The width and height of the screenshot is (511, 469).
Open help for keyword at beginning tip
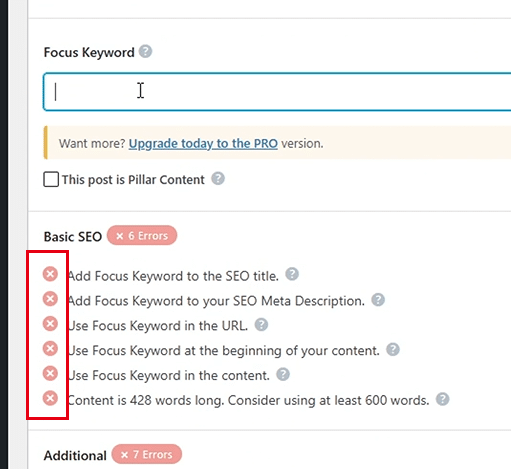[x=393, y=350]
